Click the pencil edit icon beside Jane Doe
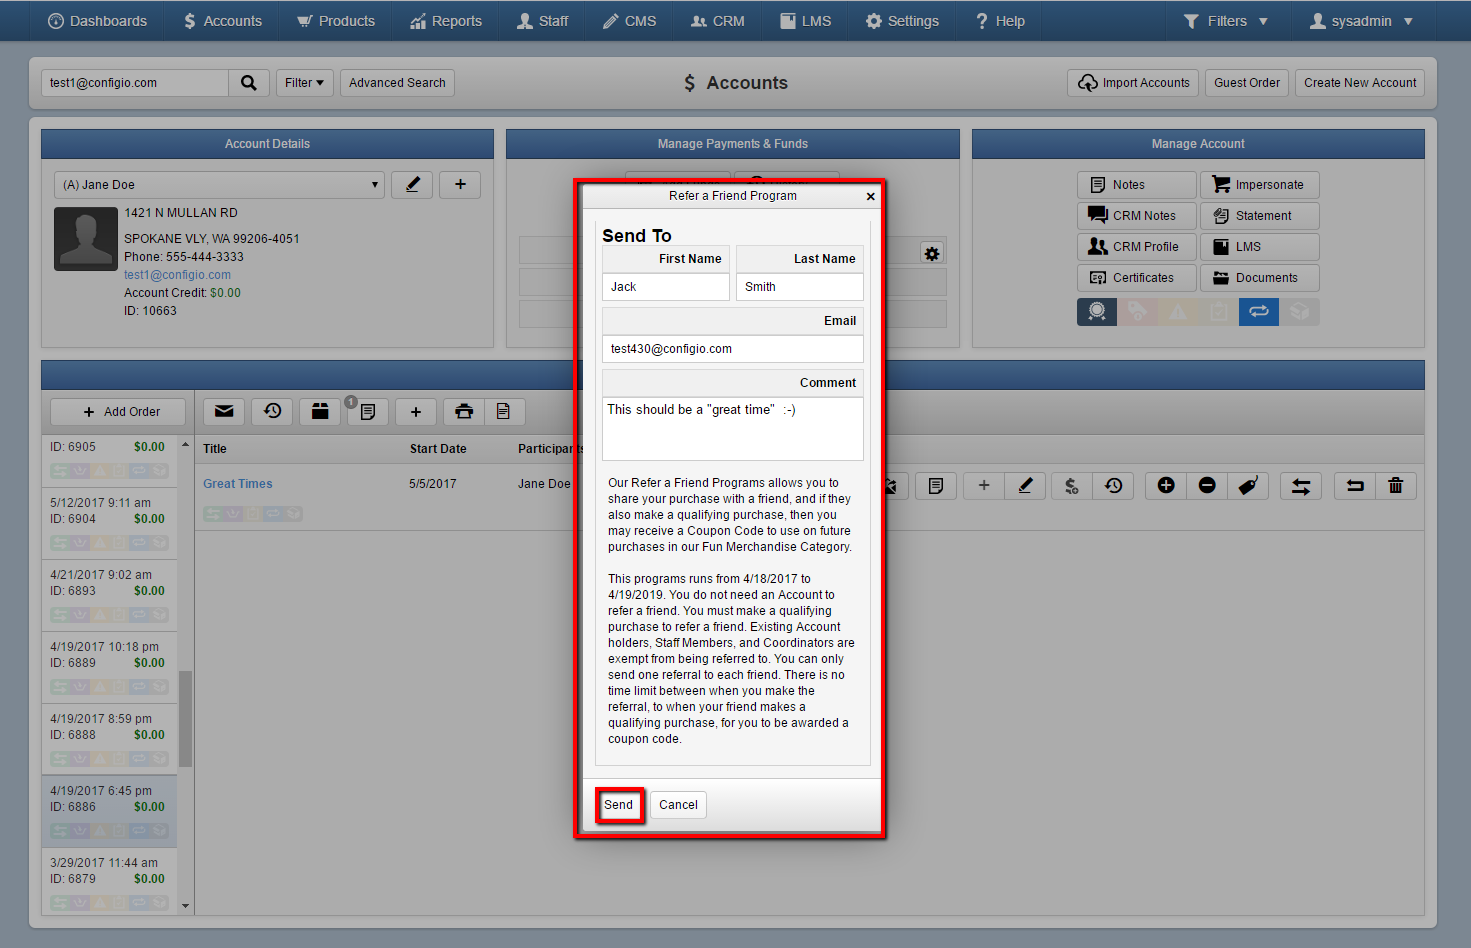 (412, 185)
